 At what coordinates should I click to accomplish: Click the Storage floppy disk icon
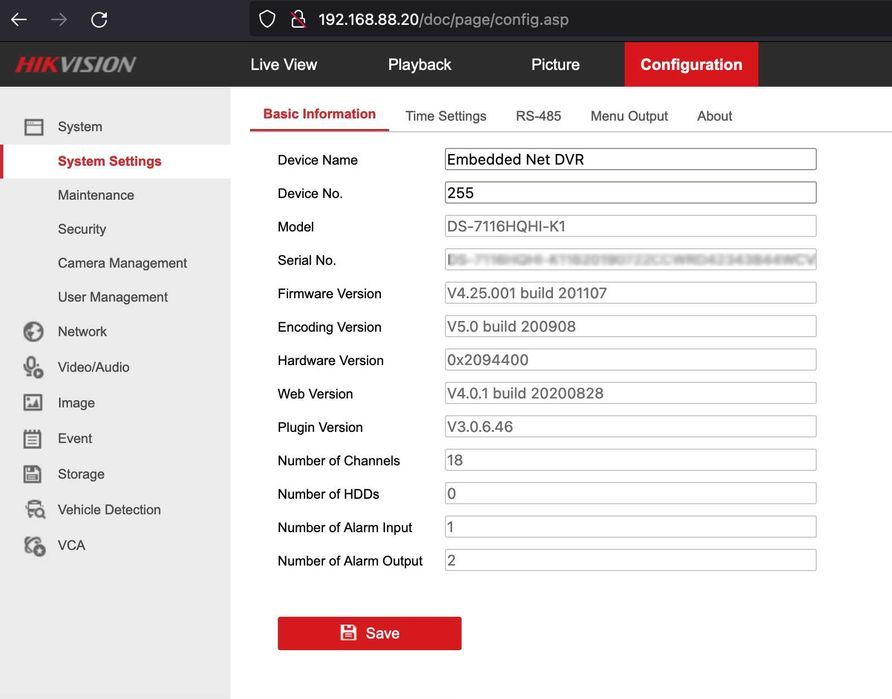coord(32,474)
